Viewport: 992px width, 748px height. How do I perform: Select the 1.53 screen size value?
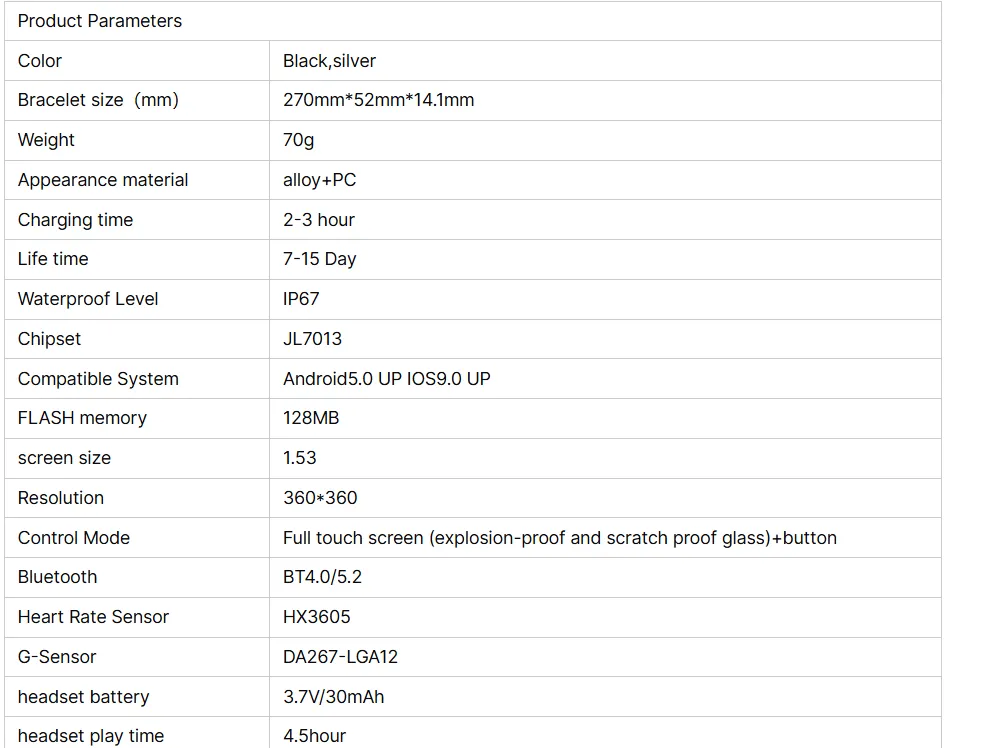tap(300, 458)
